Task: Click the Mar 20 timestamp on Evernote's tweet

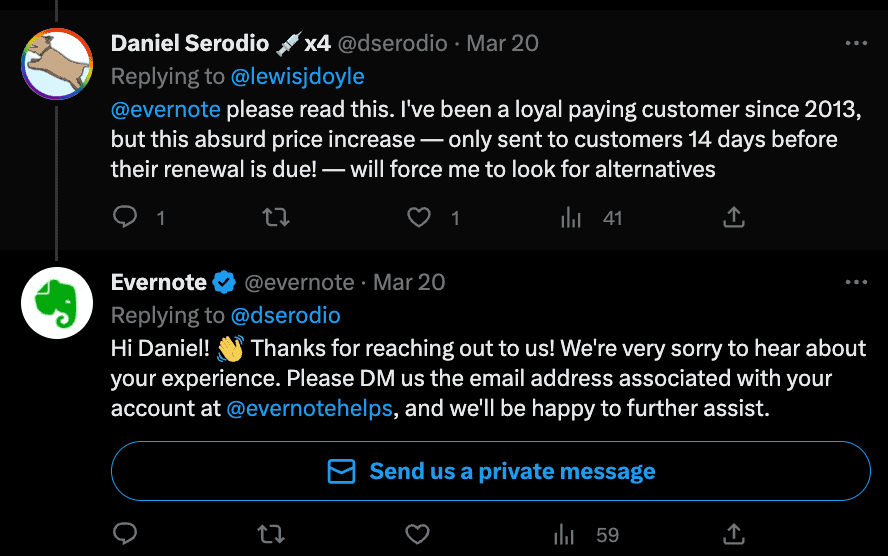Action: 409,282
